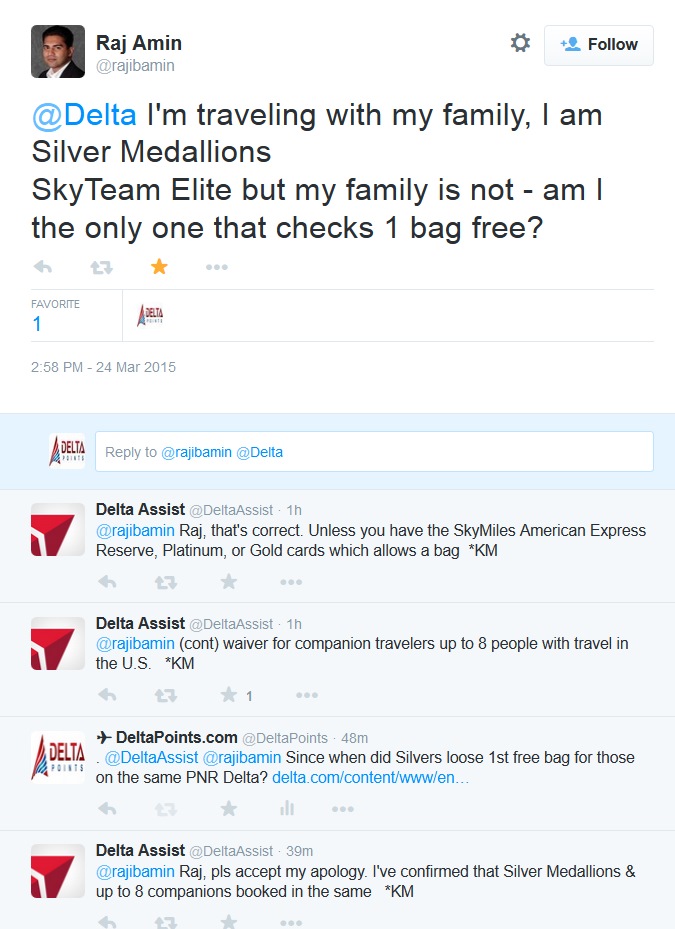Reply to first Delta Assist tweet

[x=107, y=582]
